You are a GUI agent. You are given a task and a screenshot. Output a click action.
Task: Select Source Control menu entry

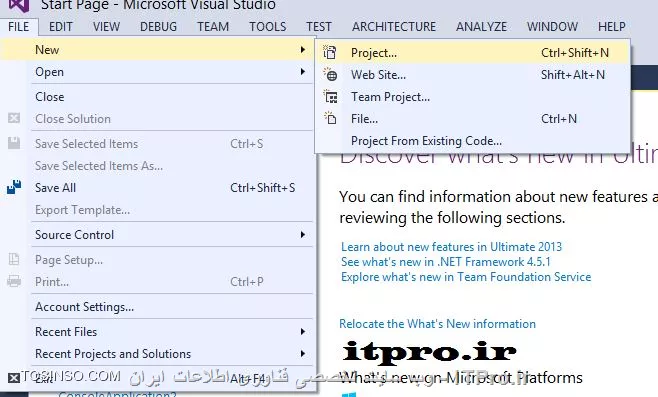click(x=157, y=235)
